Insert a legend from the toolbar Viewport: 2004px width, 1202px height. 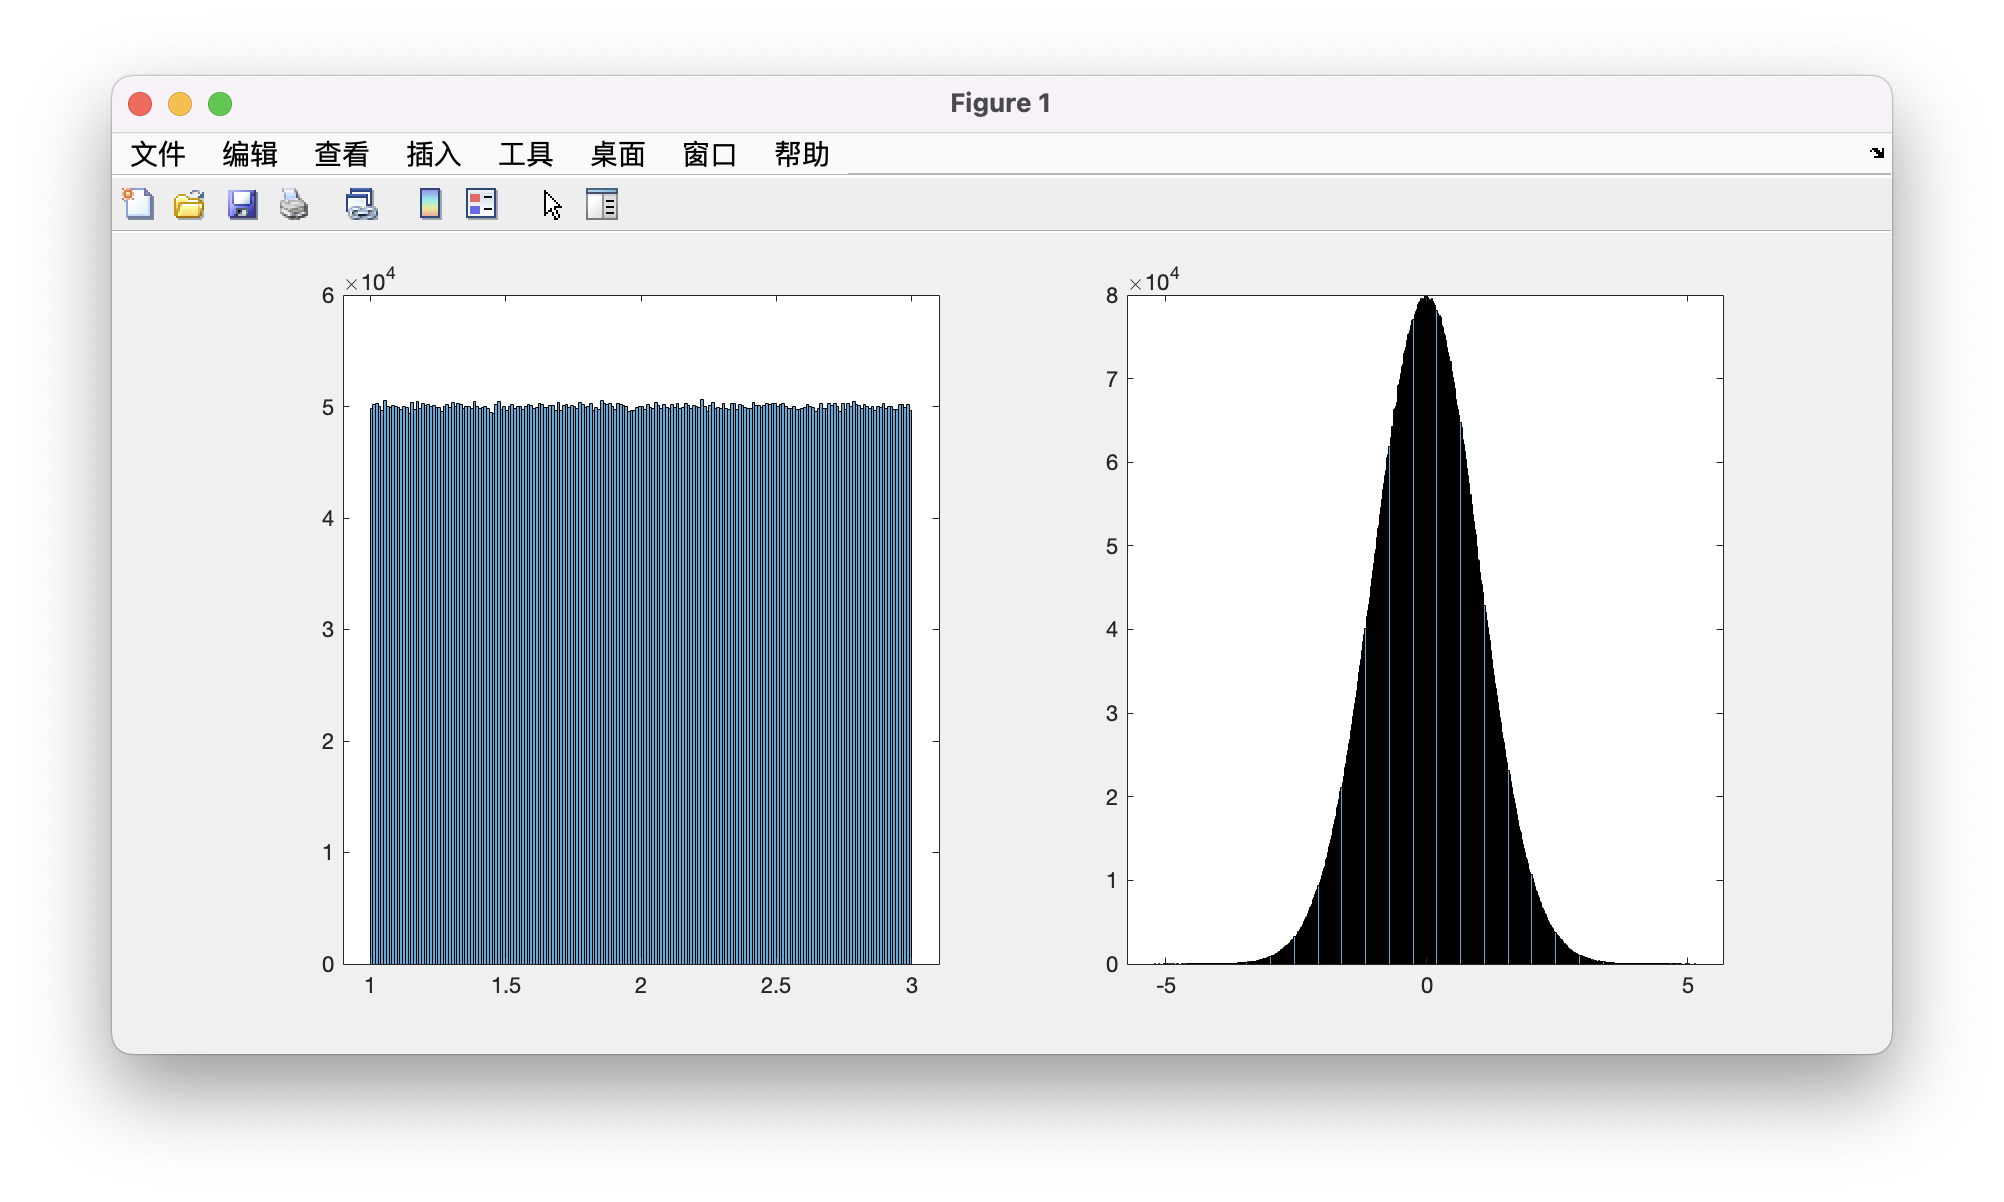(x=481, y=204)
